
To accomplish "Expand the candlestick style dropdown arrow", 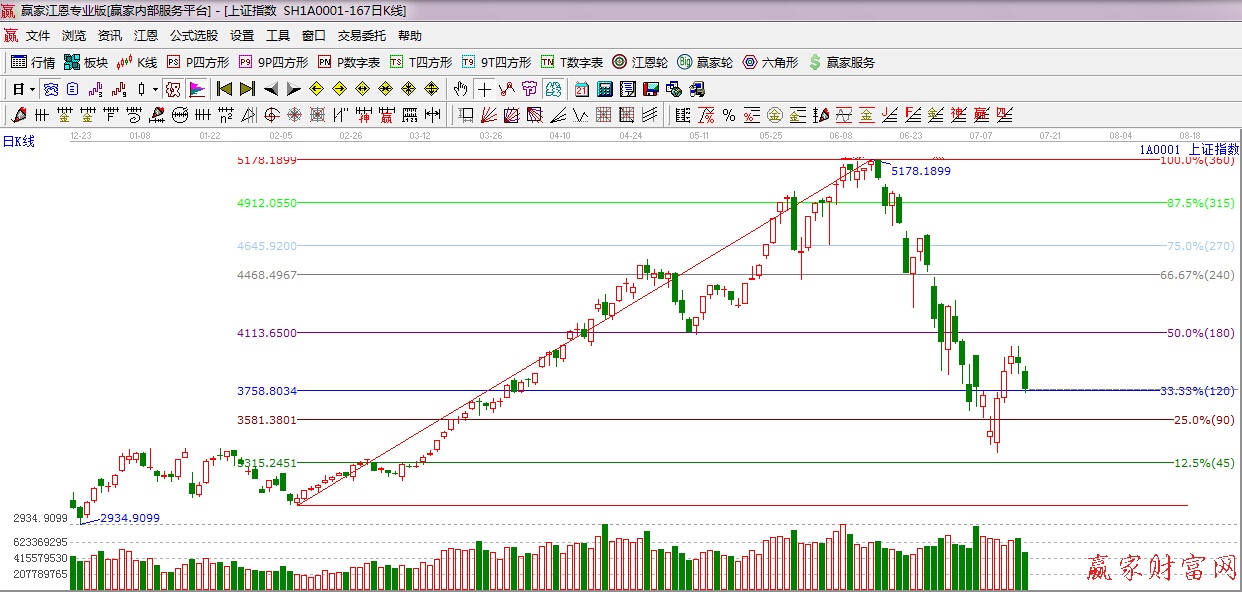I will 155,89.
